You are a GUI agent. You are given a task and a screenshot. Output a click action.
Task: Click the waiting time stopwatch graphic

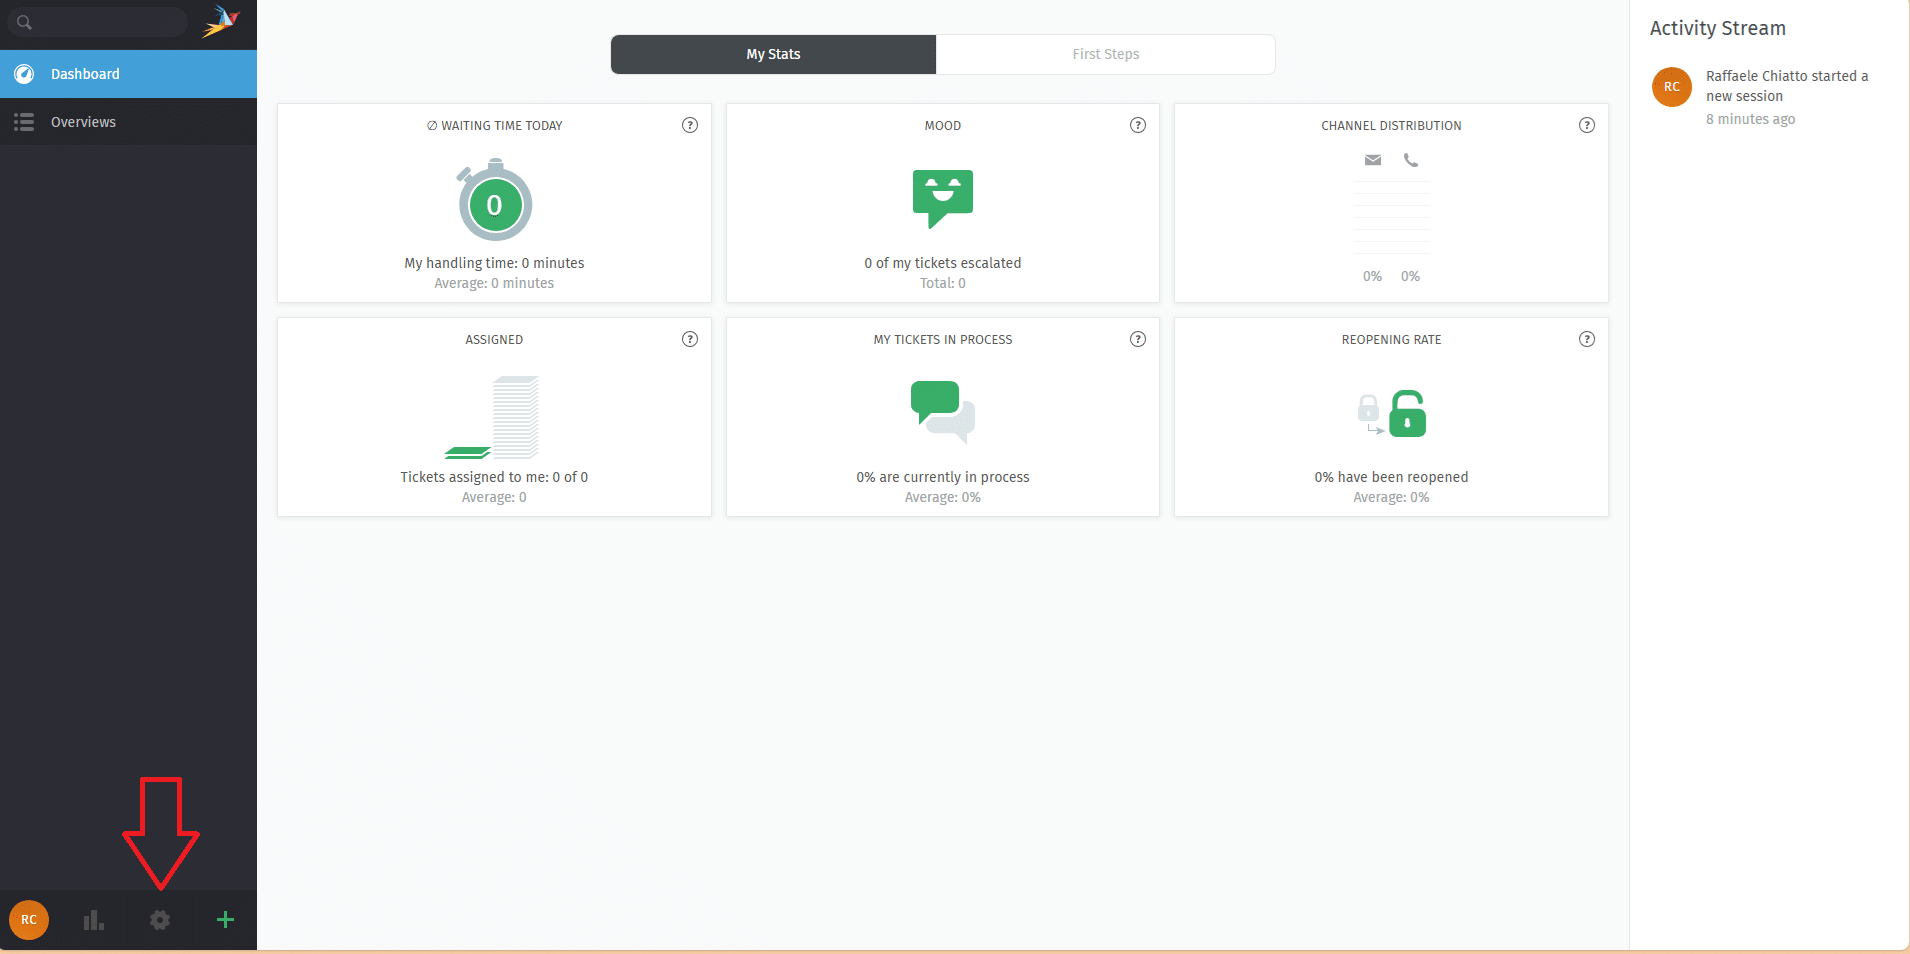click(x=494, y=202)
